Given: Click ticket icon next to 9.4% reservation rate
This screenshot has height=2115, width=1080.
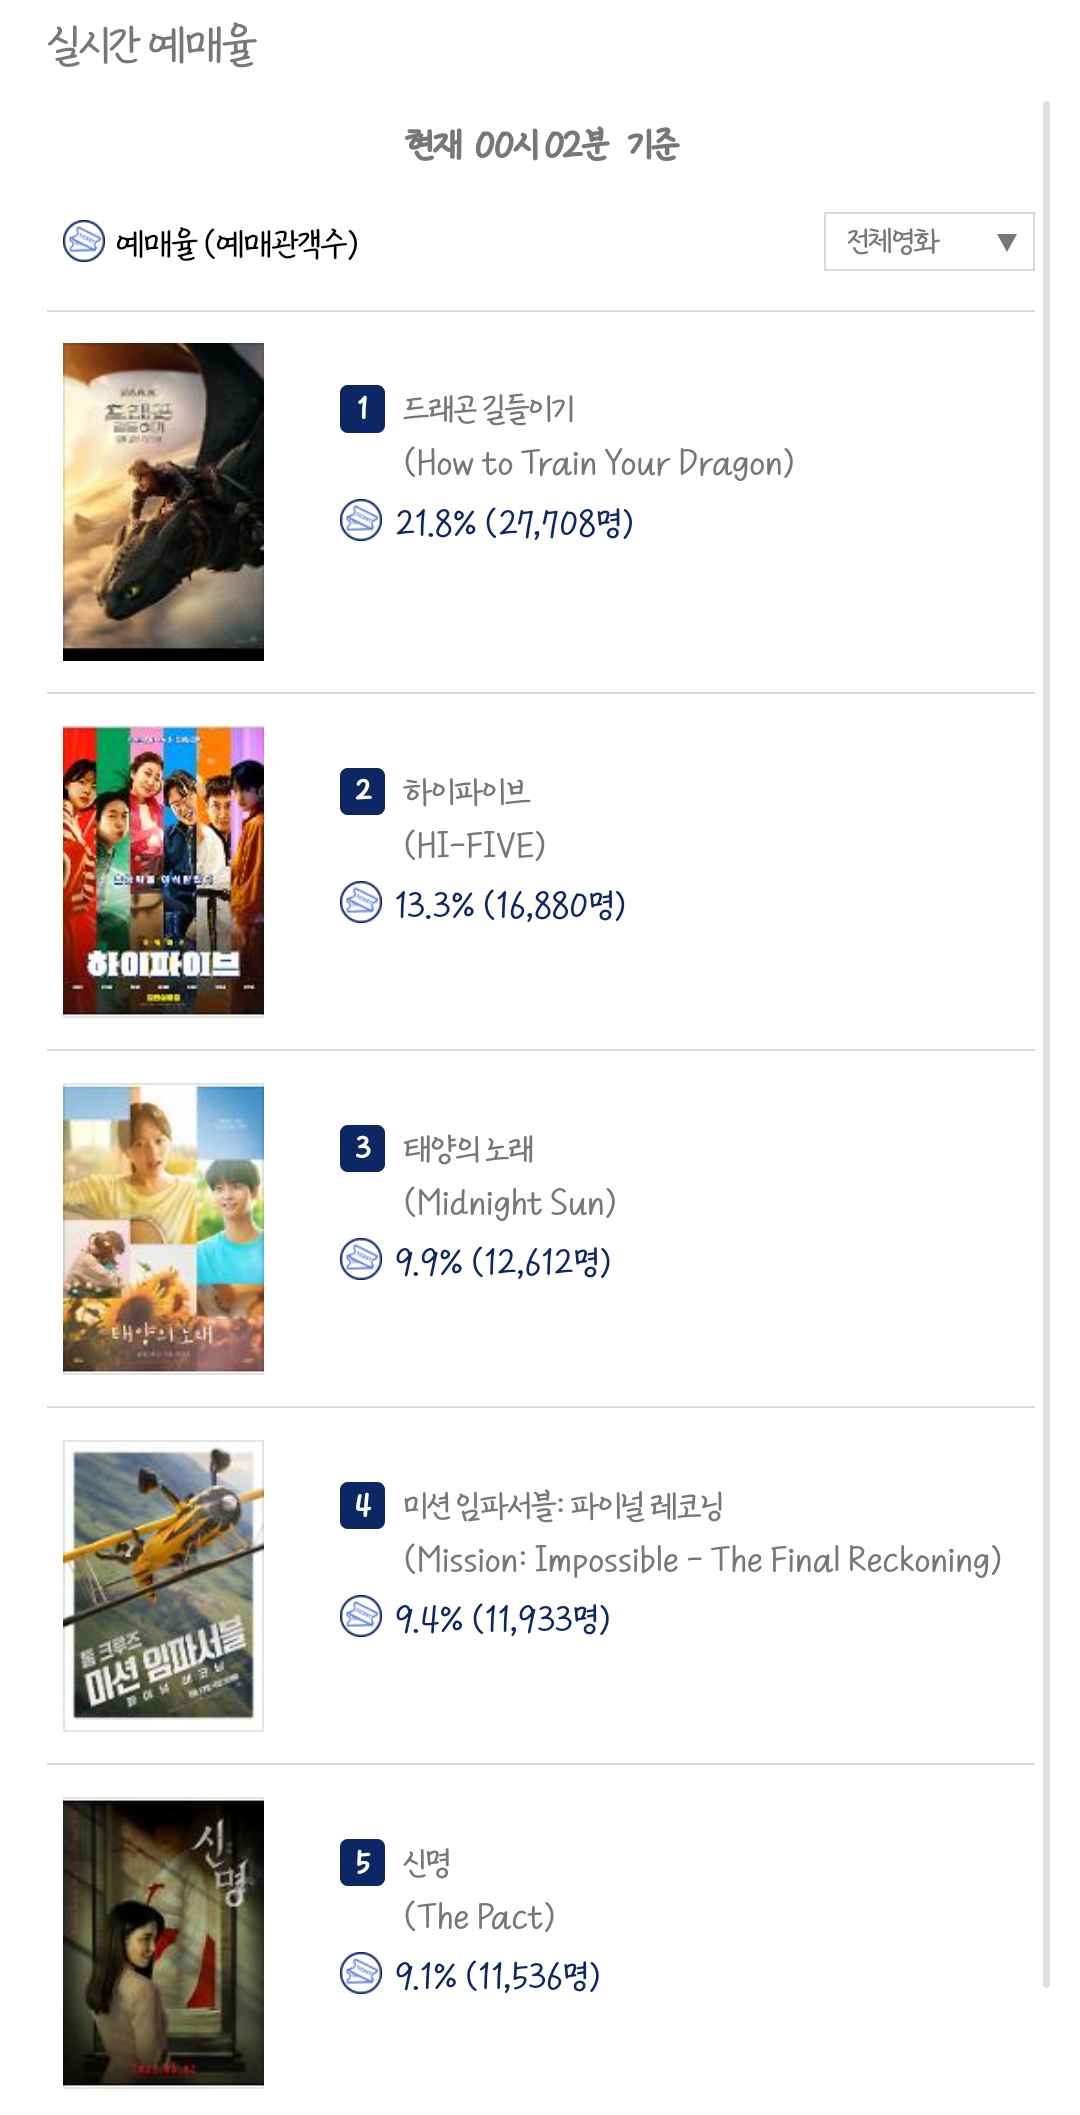Looking at the screenshot, I should (360, 1616).
